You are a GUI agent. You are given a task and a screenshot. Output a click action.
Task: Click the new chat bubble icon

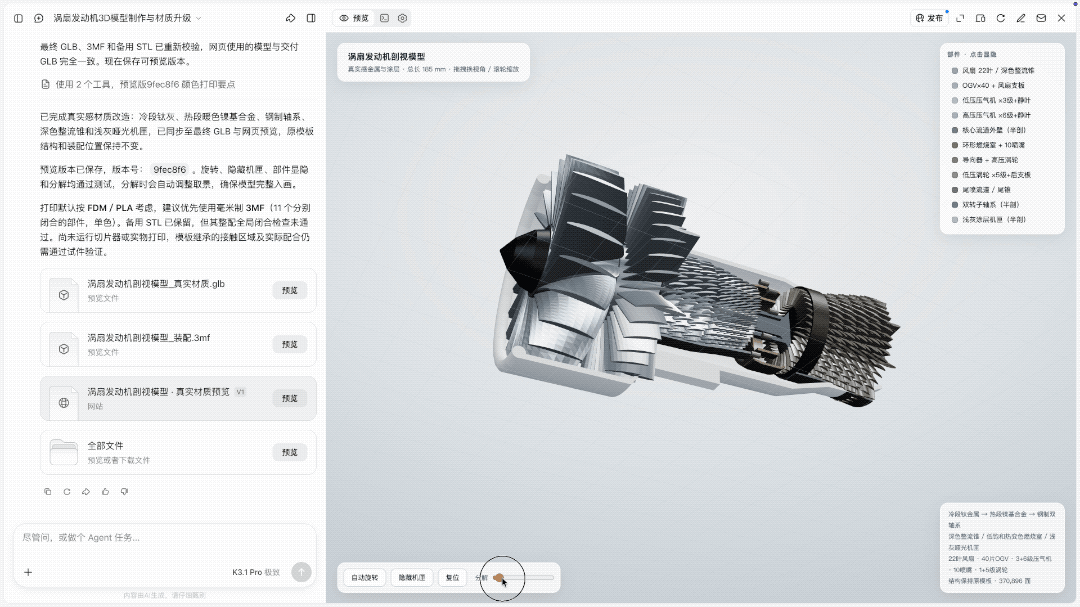[x=39, y=18]
